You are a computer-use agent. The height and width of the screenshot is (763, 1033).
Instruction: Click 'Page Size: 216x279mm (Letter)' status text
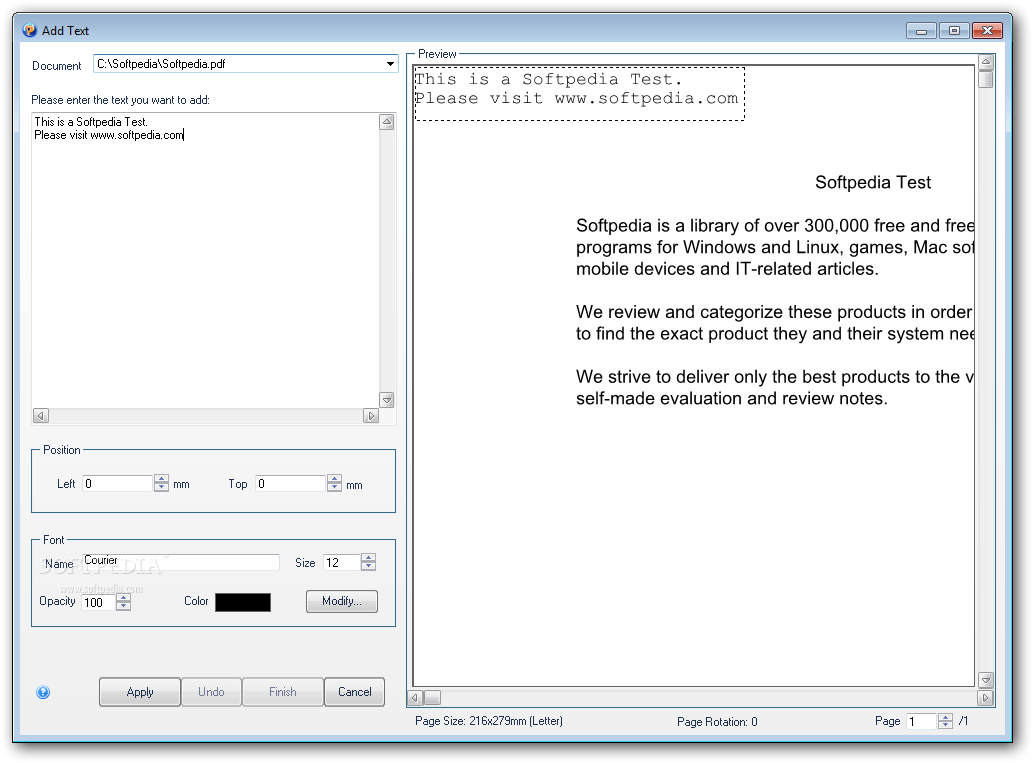[489, 721]
